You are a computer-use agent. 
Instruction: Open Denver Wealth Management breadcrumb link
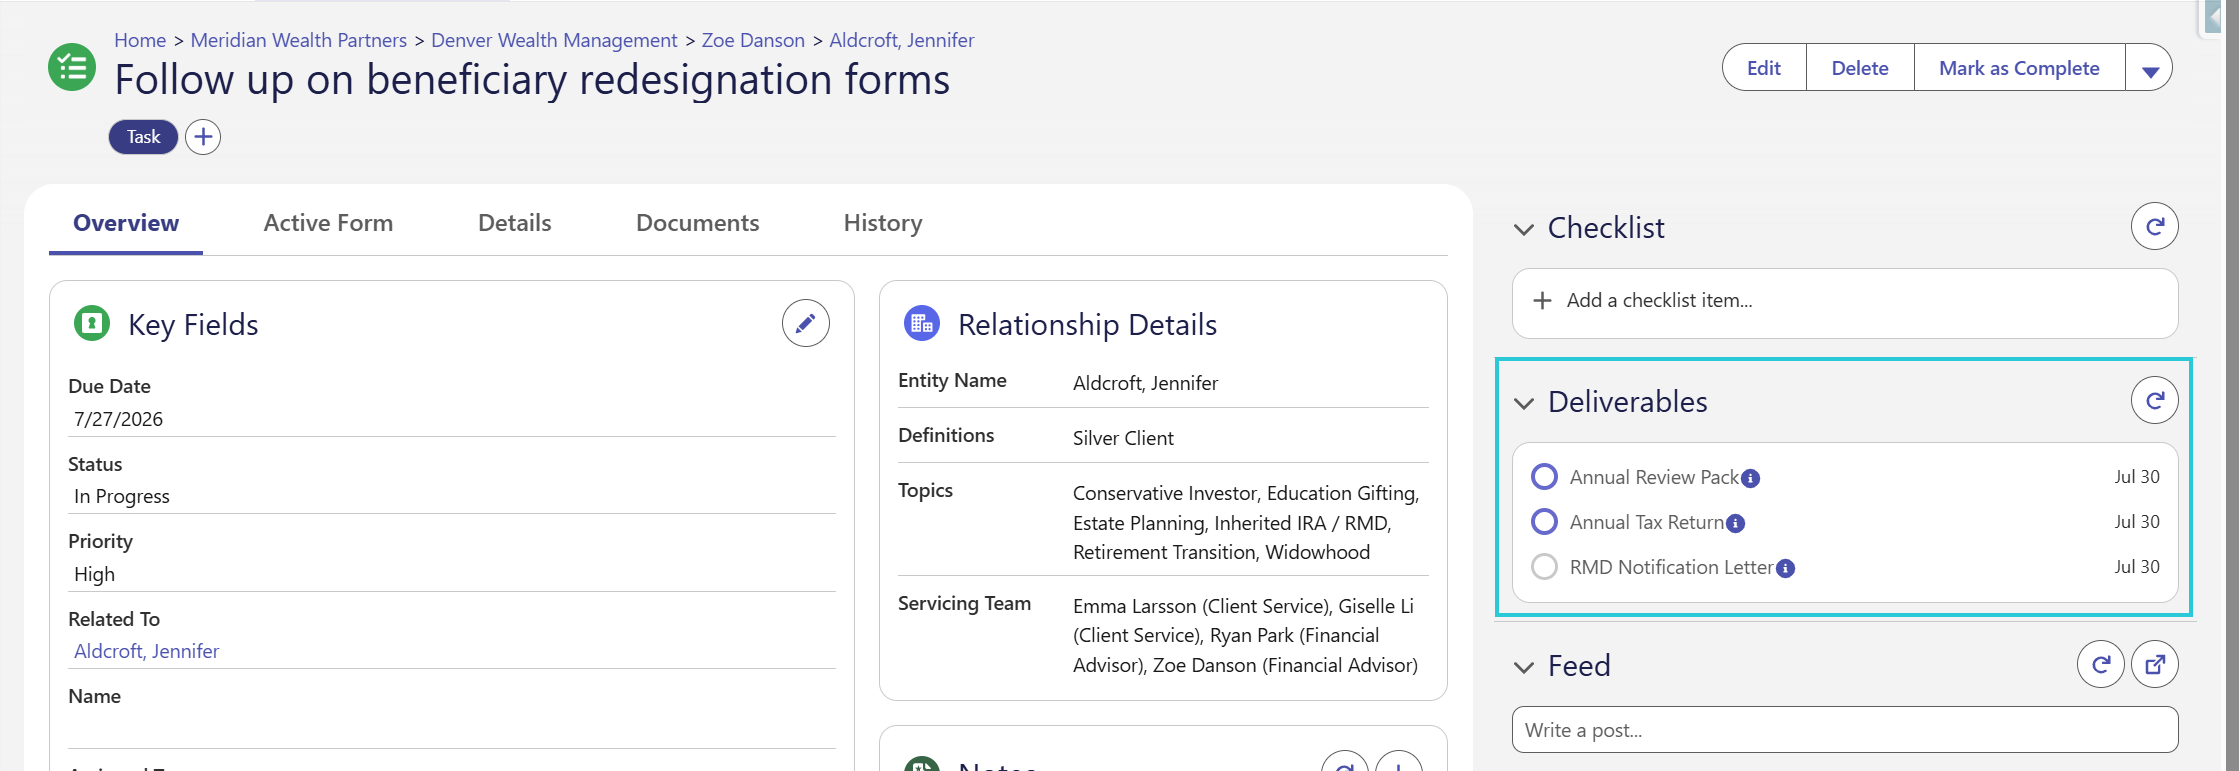coord(554,40)
